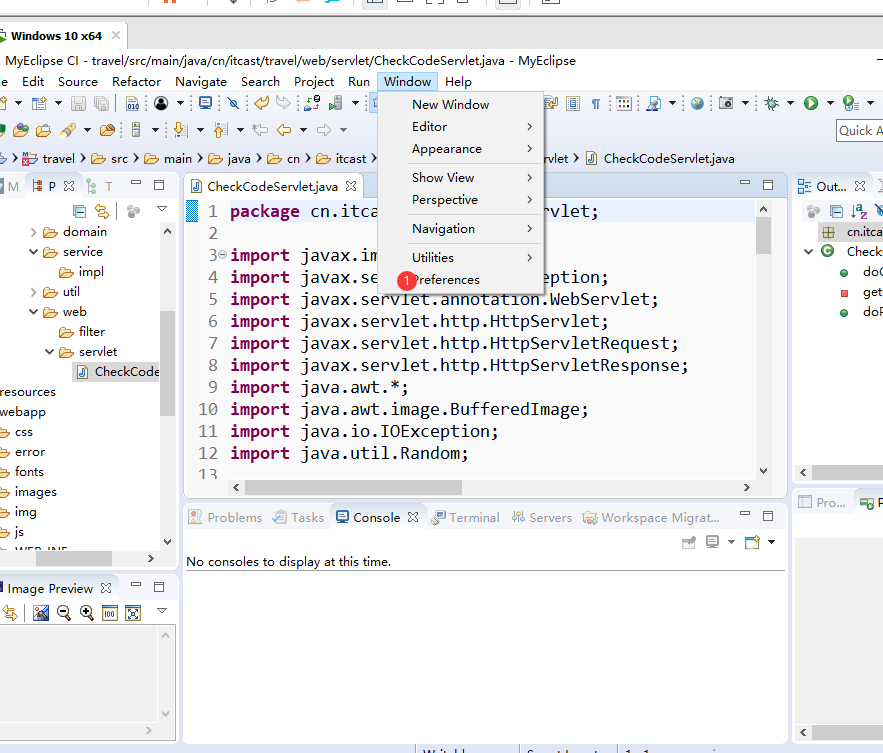
Task: Switch to the Problems tab
Action: [225, 518]
